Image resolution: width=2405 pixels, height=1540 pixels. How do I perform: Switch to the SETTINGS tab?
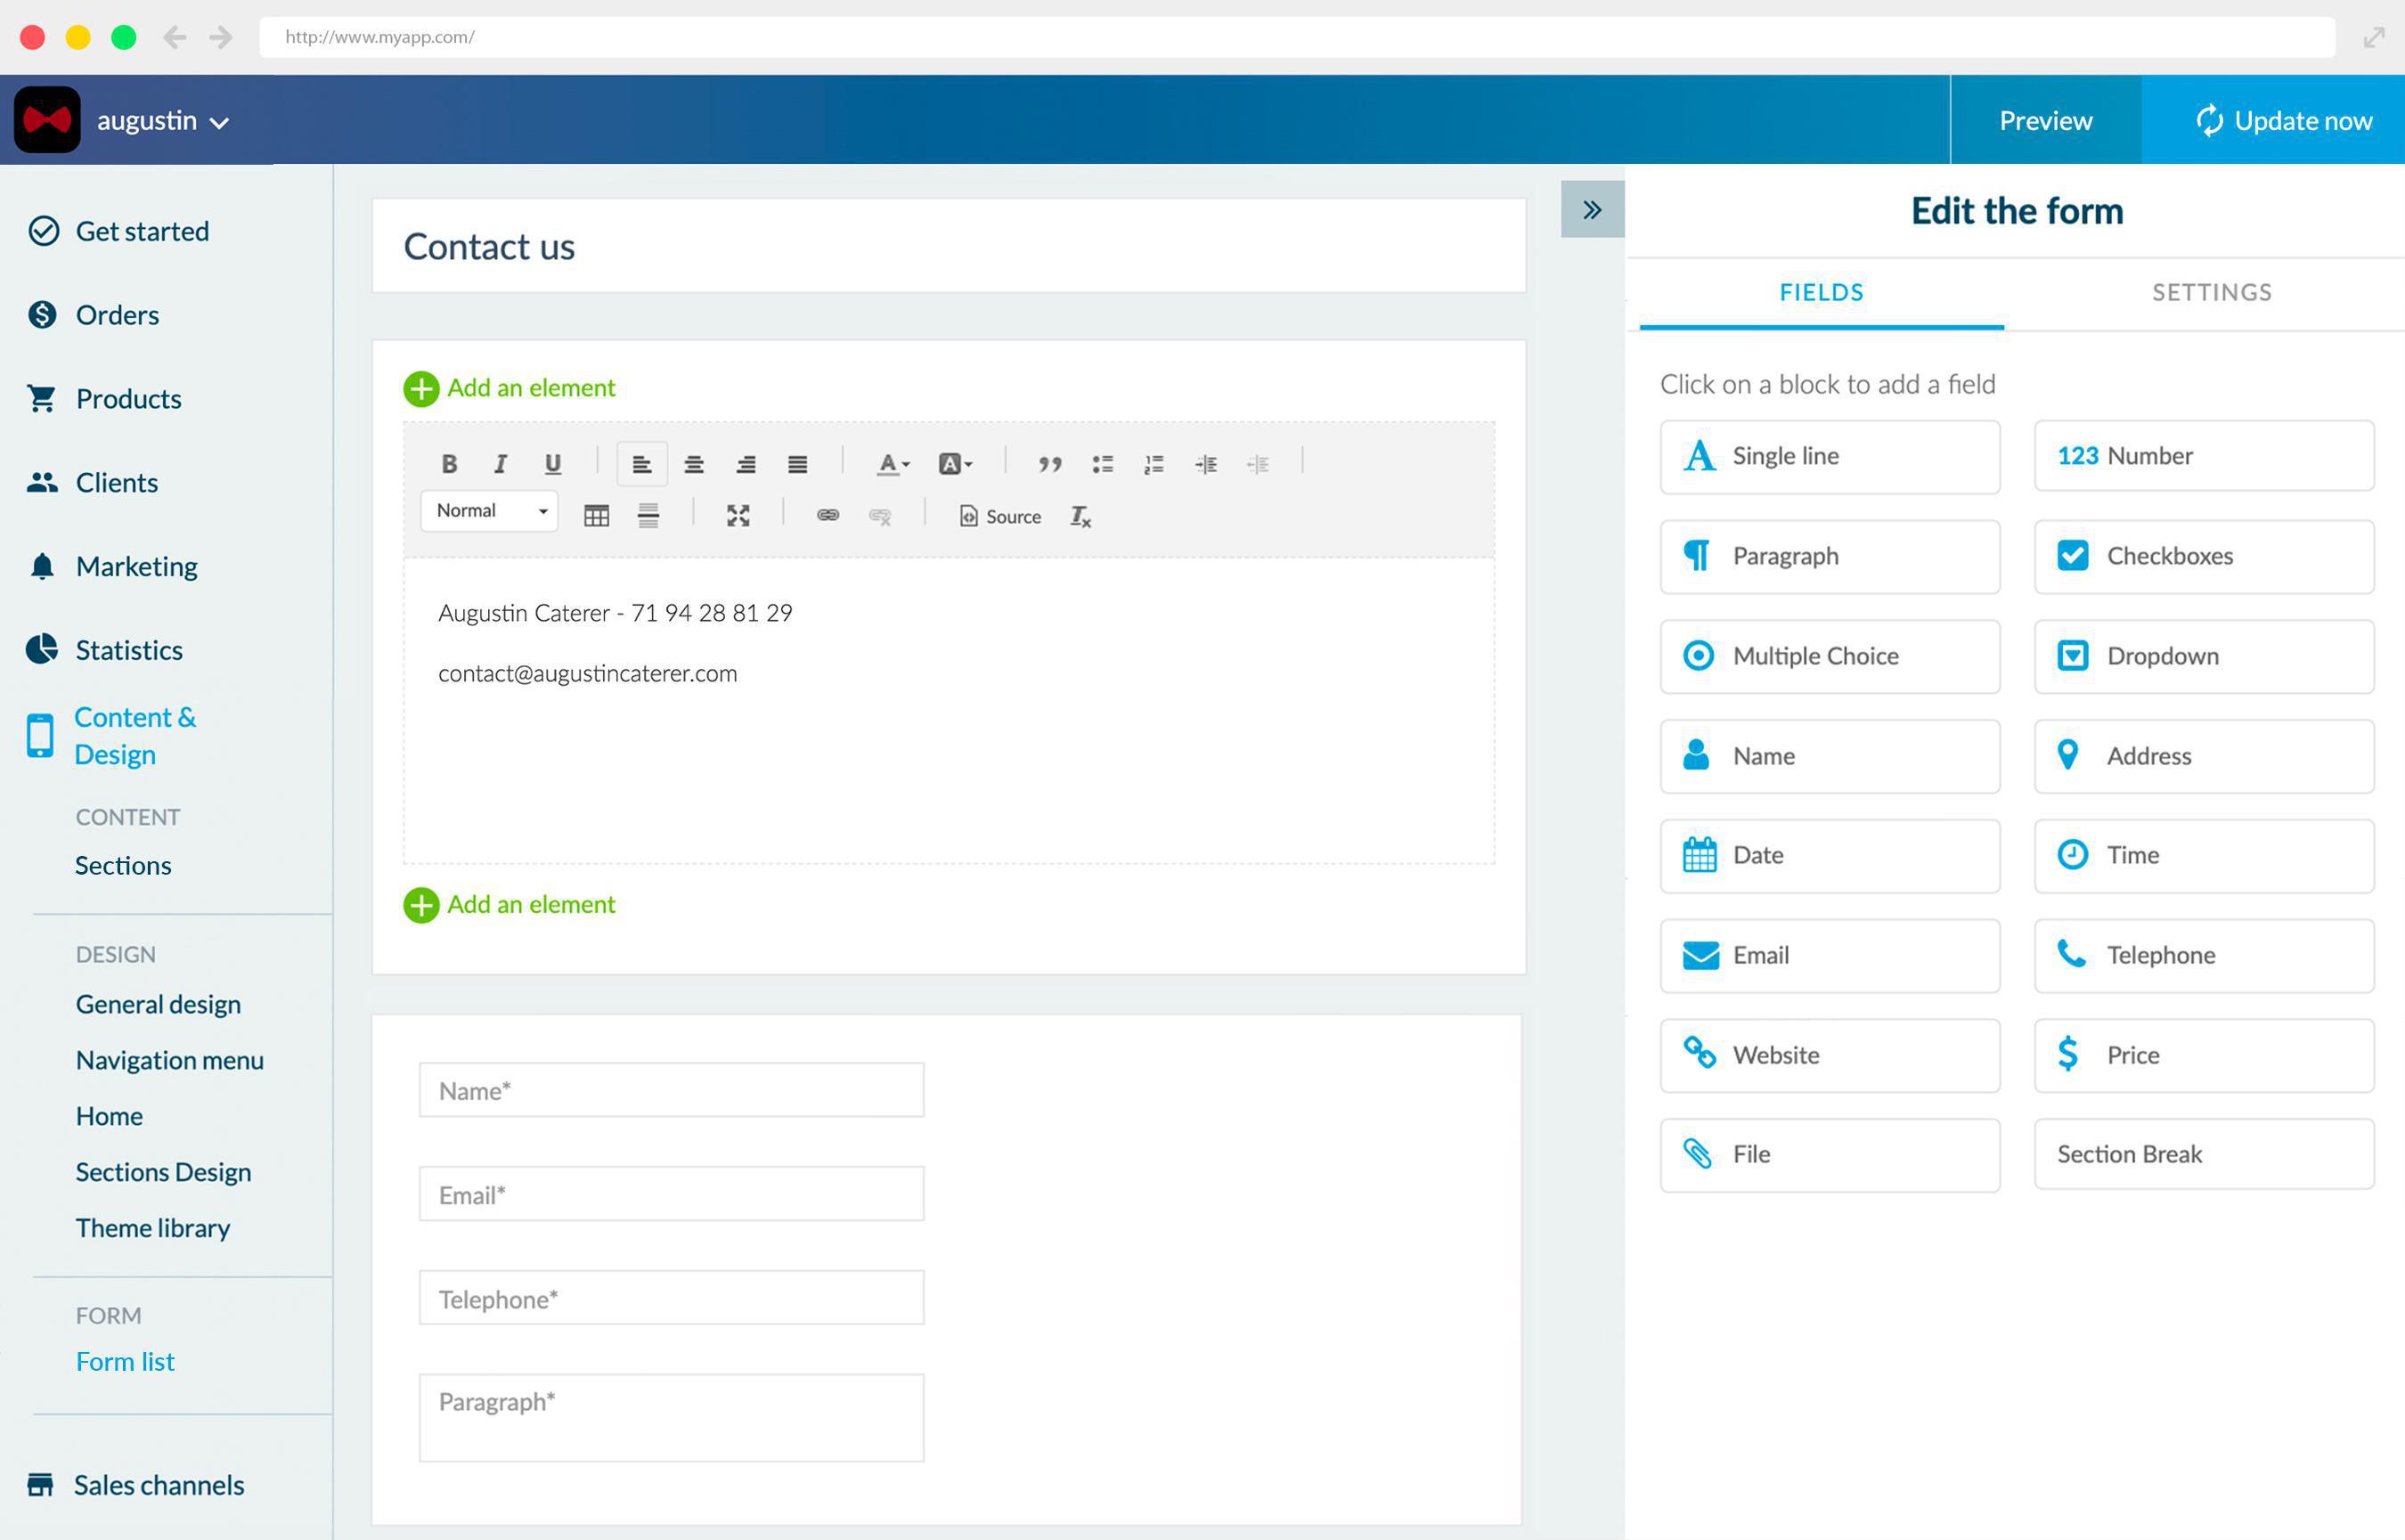click(x=2211, y=293)
